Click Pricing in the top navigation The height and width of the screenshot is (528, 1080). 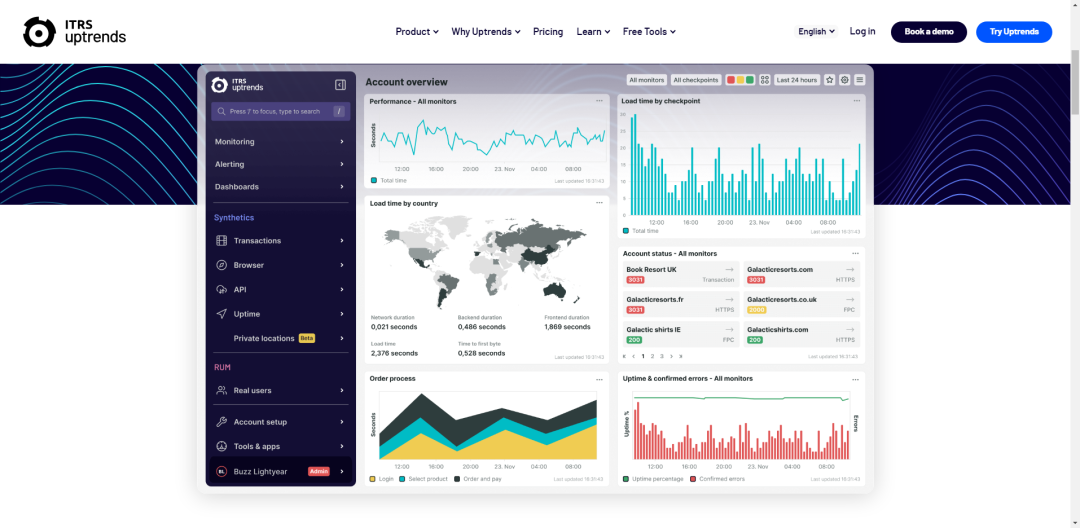pos(548,32)
